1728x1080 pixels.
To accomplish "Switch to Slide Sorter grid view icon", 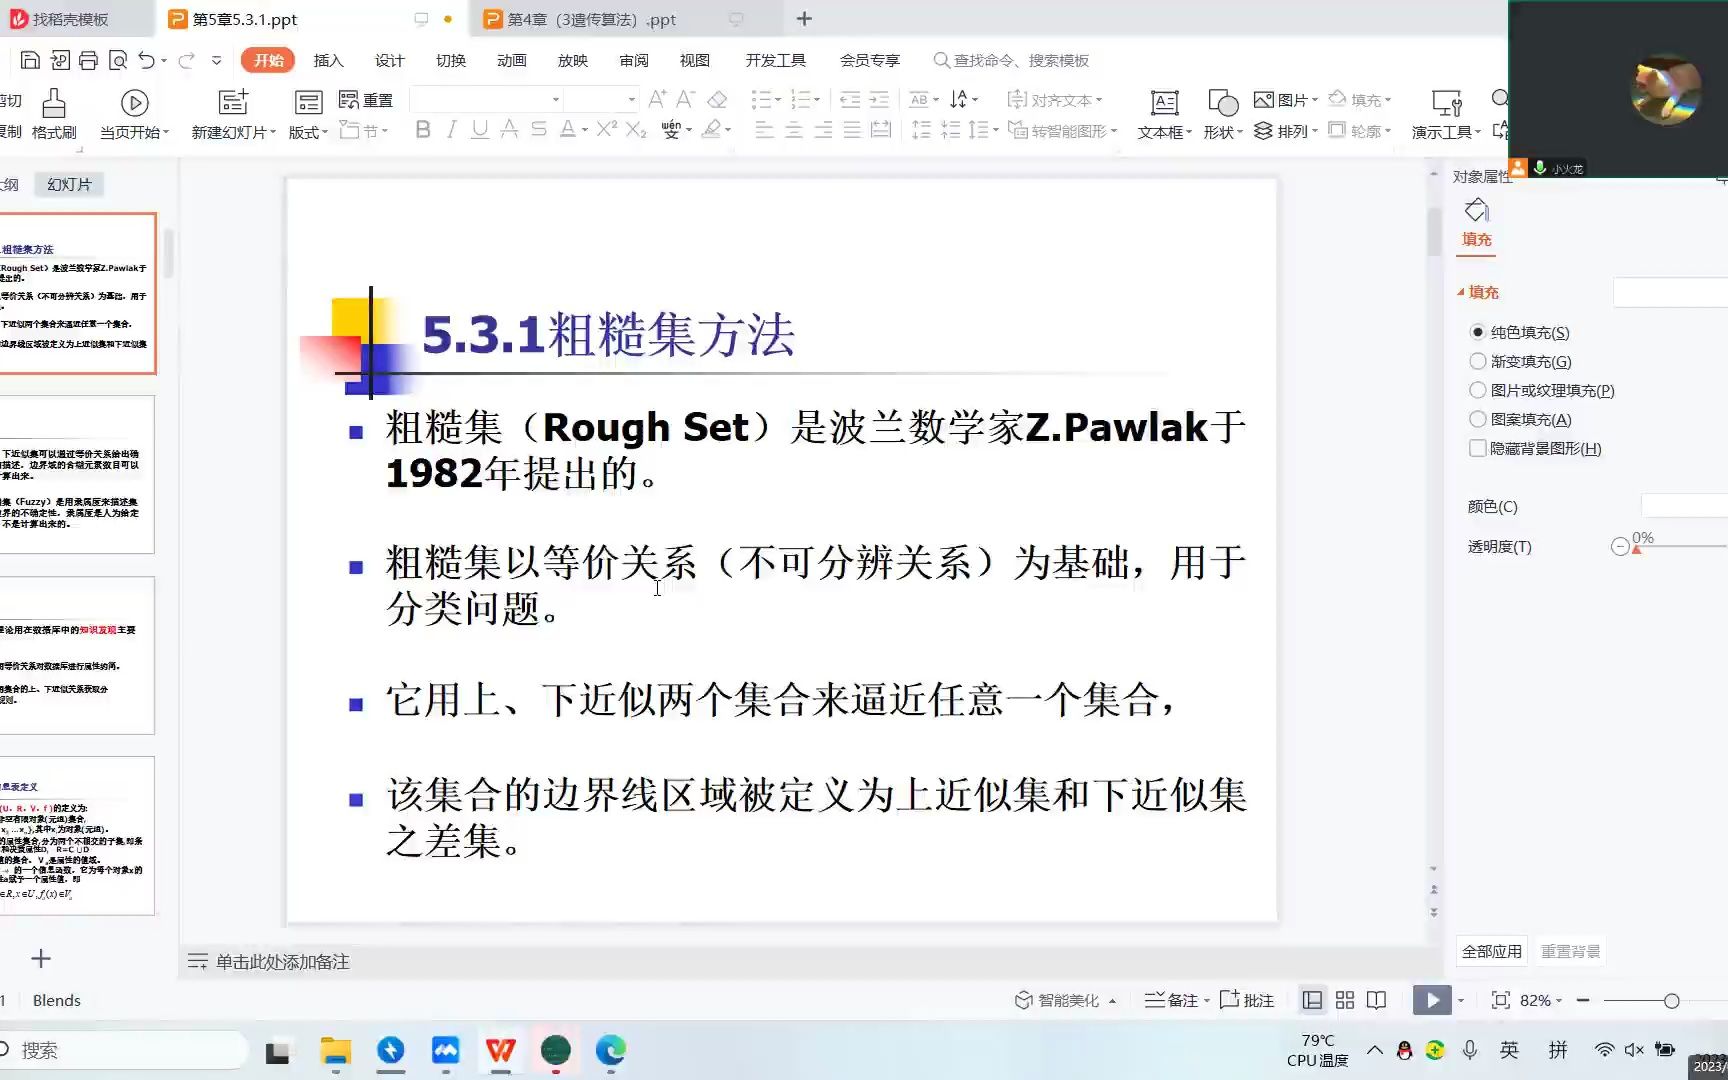I will tap(1345, 1000).
